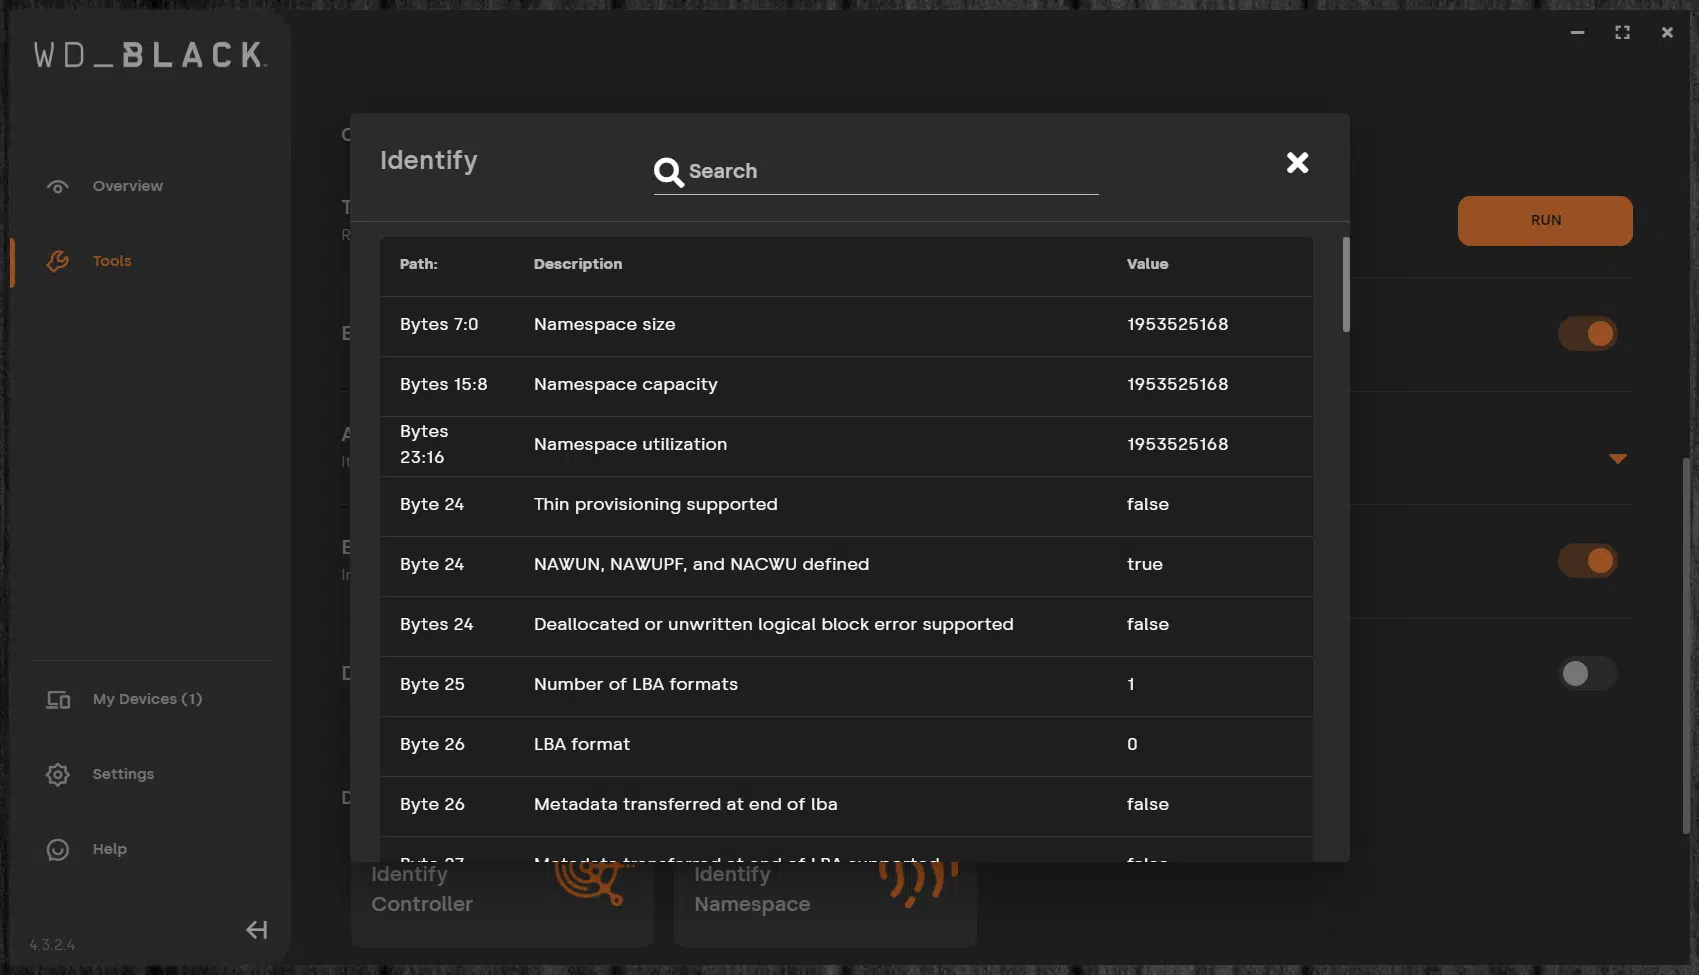Click the search magnifier icon in Identify dialog
This screenshot has width=1699, height=975.
(x=668, y=172)
